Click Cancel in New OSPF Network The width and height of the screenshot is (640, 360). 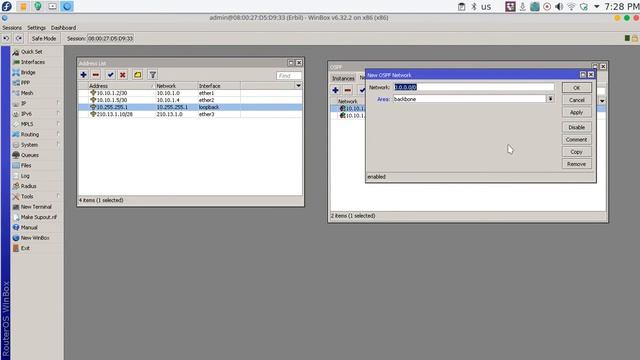(576, 100)
